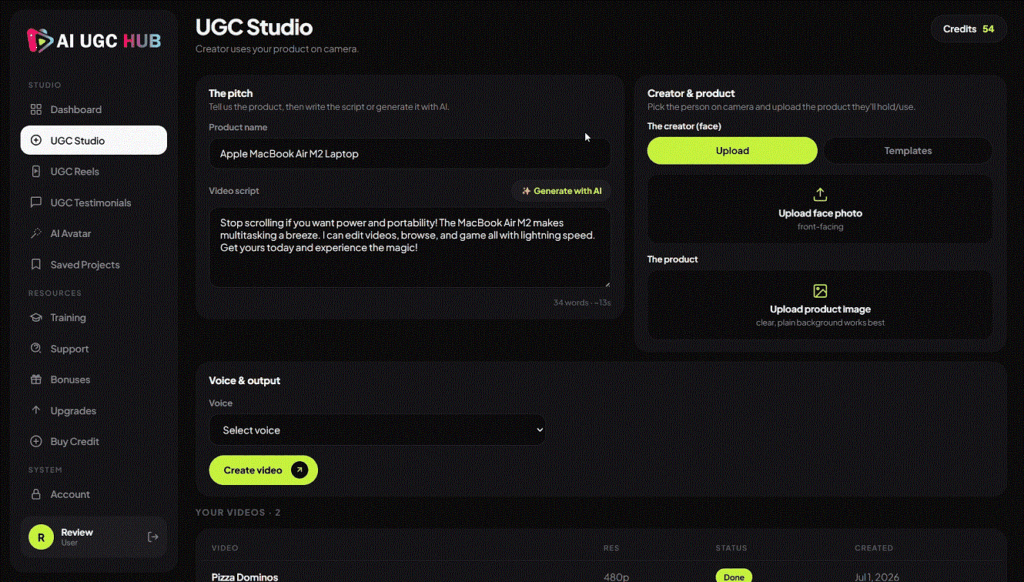Click the RES column header
This screenshot has width=1024, height=582.
coord(611,548)
